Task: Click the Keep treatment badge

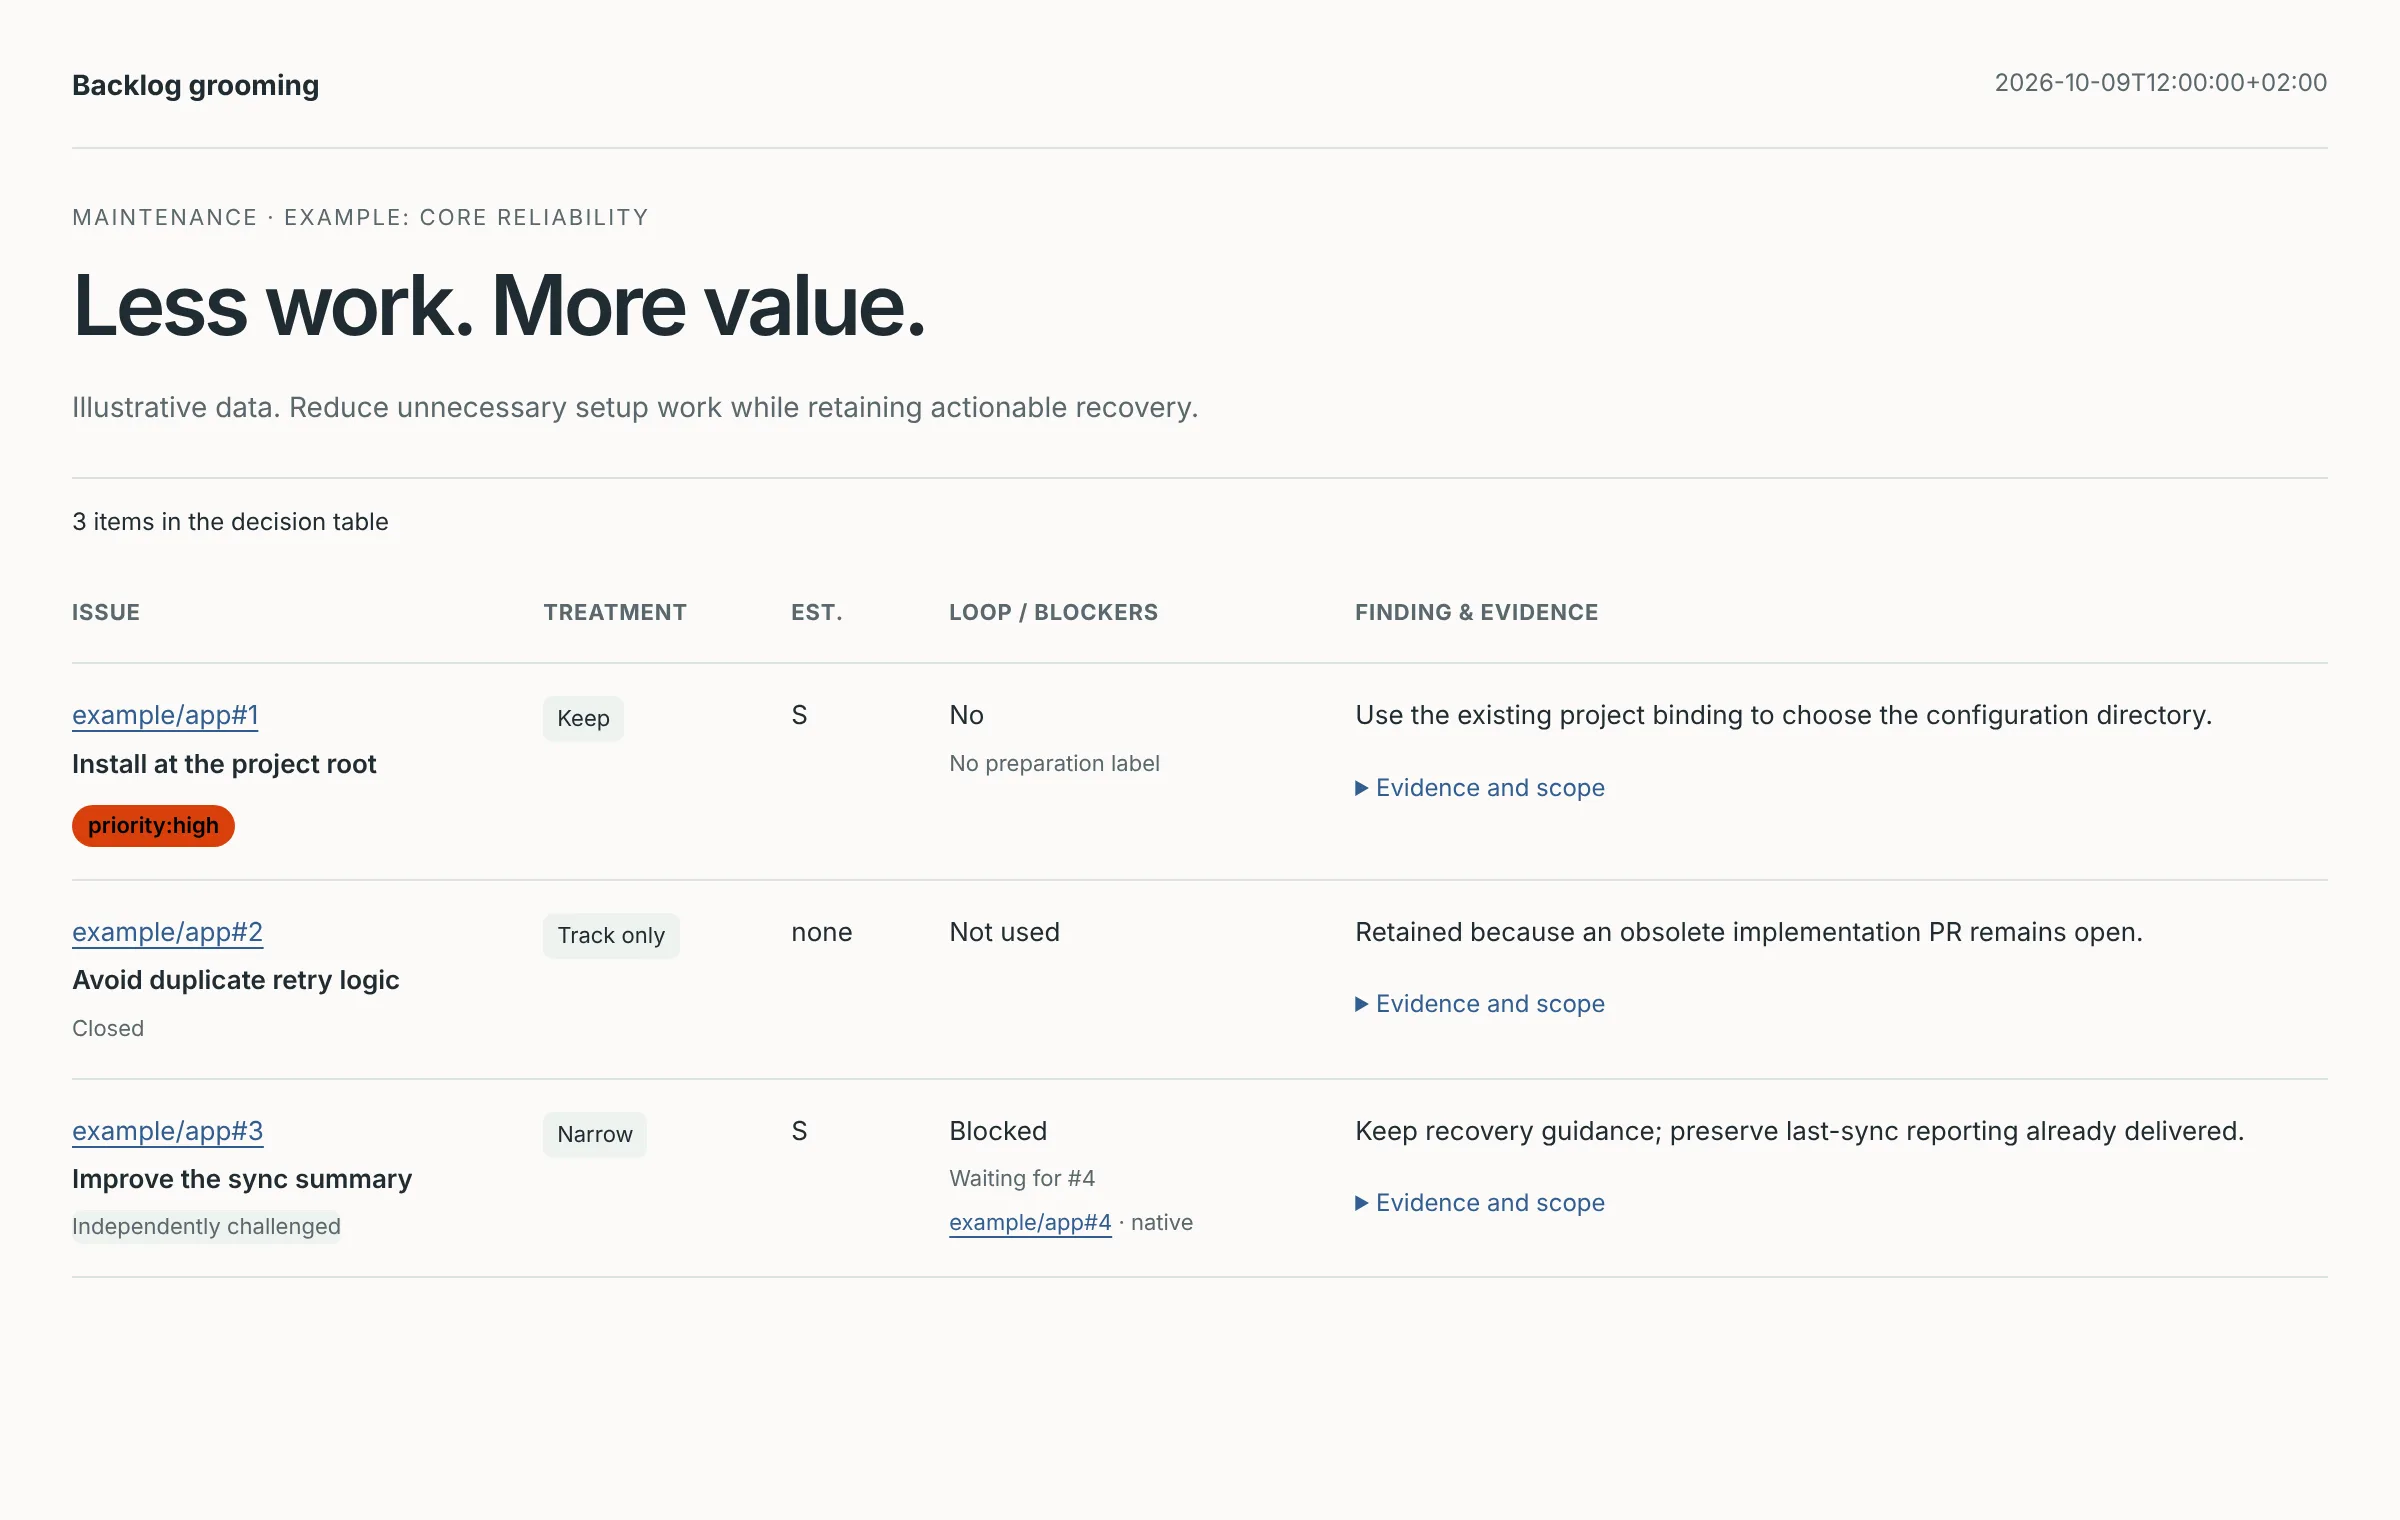Action: tap(583, 718)
